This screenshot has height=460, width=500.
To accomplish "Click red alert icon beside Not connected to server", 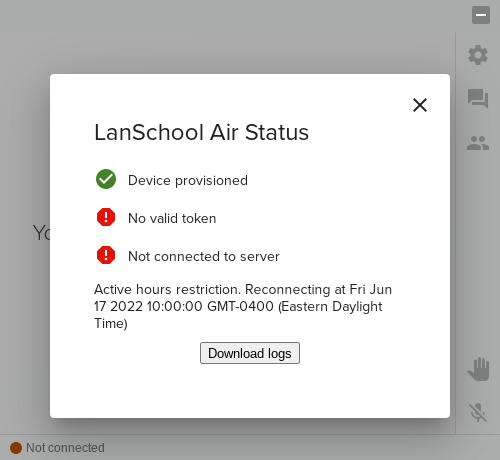I will pyautogui.click(x=106, y=255).
